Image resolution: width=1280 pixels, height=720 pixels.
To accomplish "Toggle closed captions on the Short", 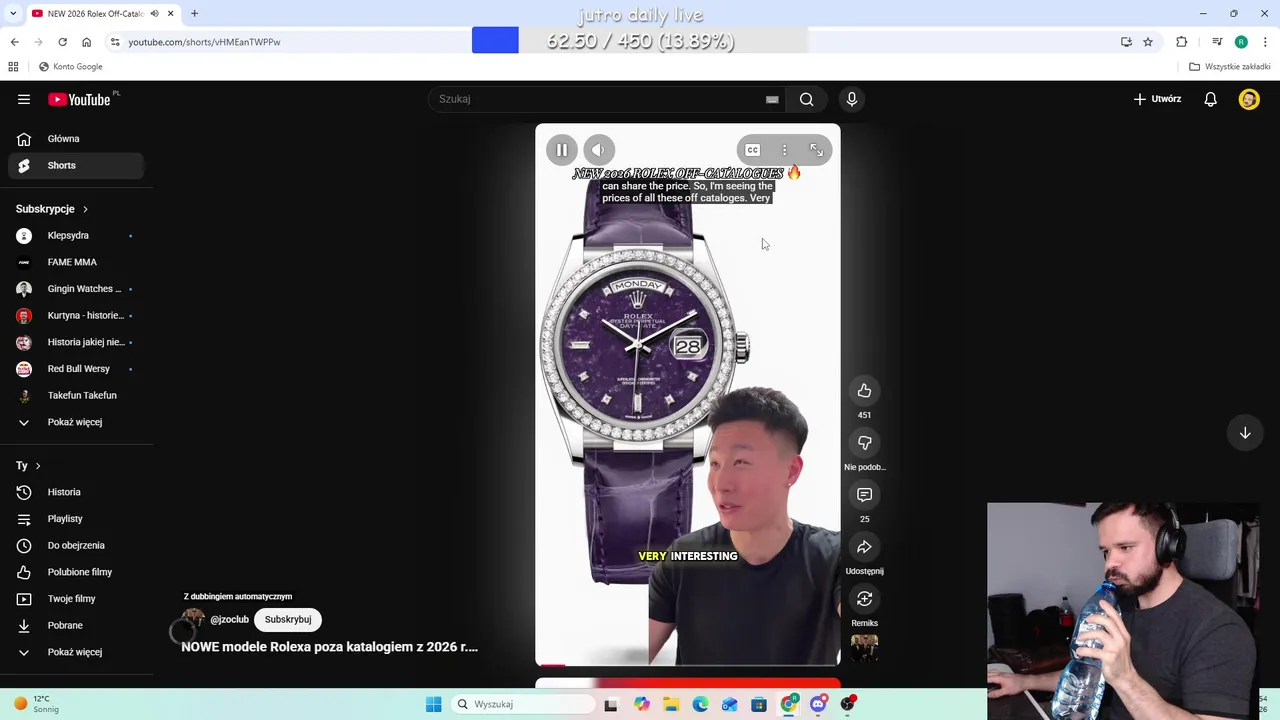I will click(752, 150).
